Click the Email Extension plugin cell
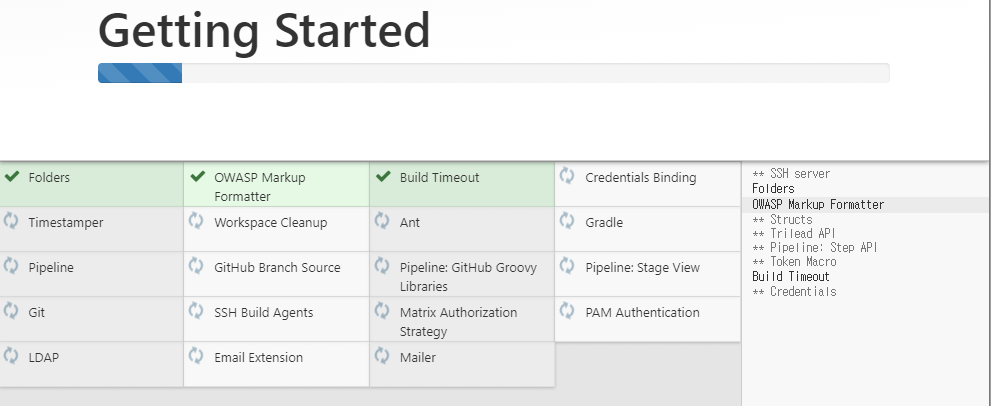The height and width of the screenshot is (406, 991). click(276, 364)
